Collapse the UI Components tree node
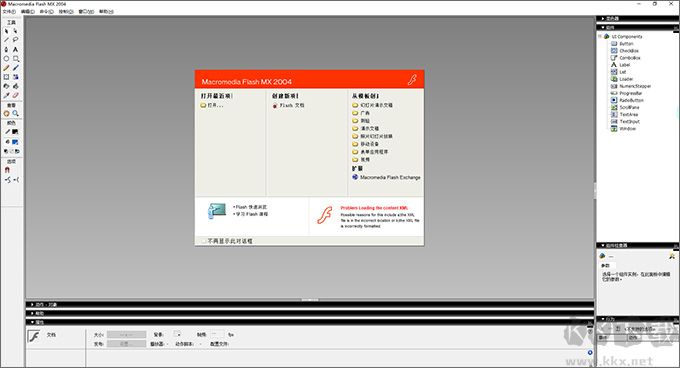This screenshot has width=680, height=368. (600, 37)
